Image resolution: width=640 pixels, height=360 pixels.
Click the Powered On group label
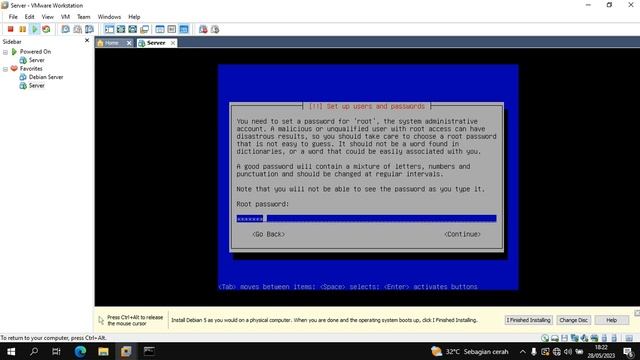click(36, 51)
